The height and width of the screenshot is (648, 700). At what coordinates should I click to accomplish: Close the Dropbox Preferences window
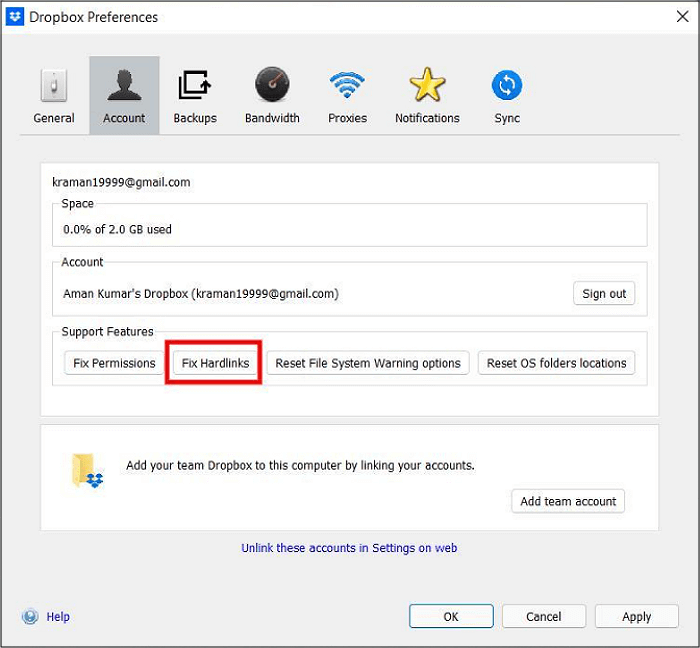coord(682,17)
